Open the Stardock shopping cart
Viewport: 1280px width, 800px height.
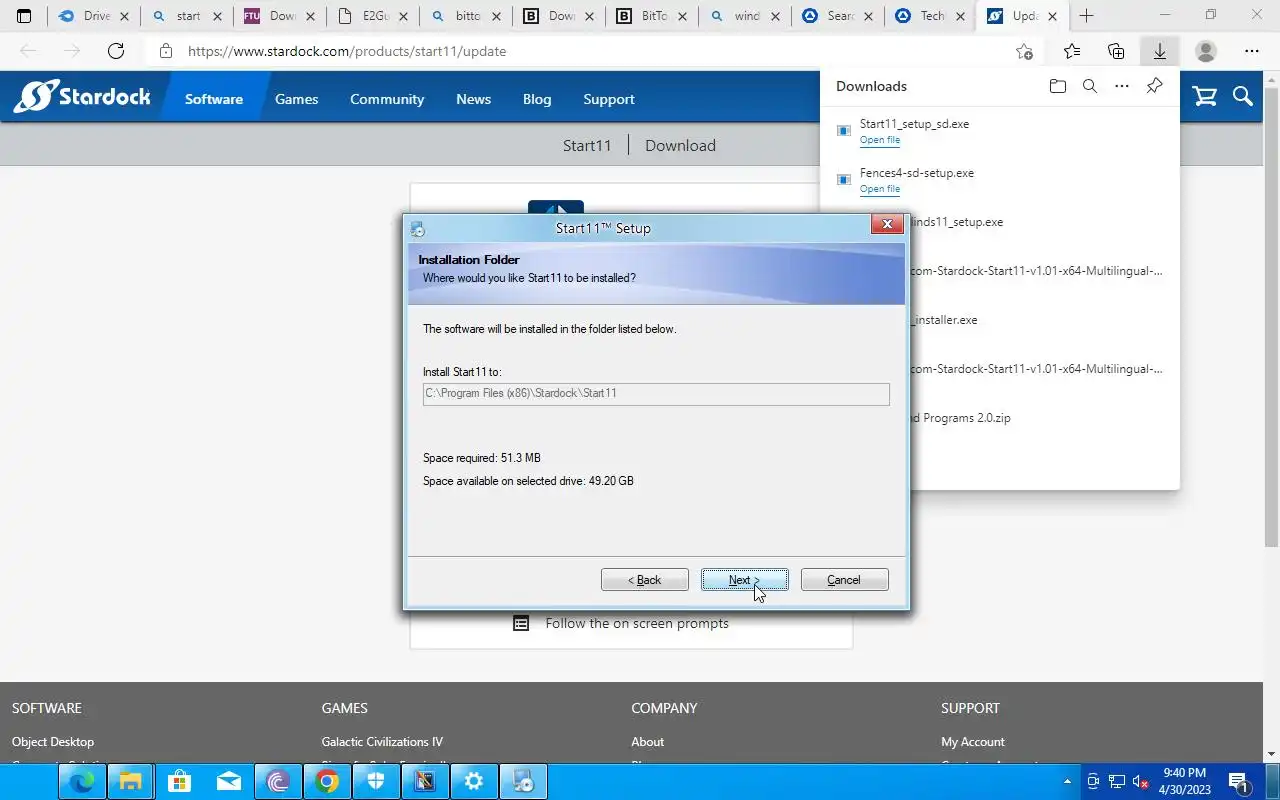coord(1205,96)
